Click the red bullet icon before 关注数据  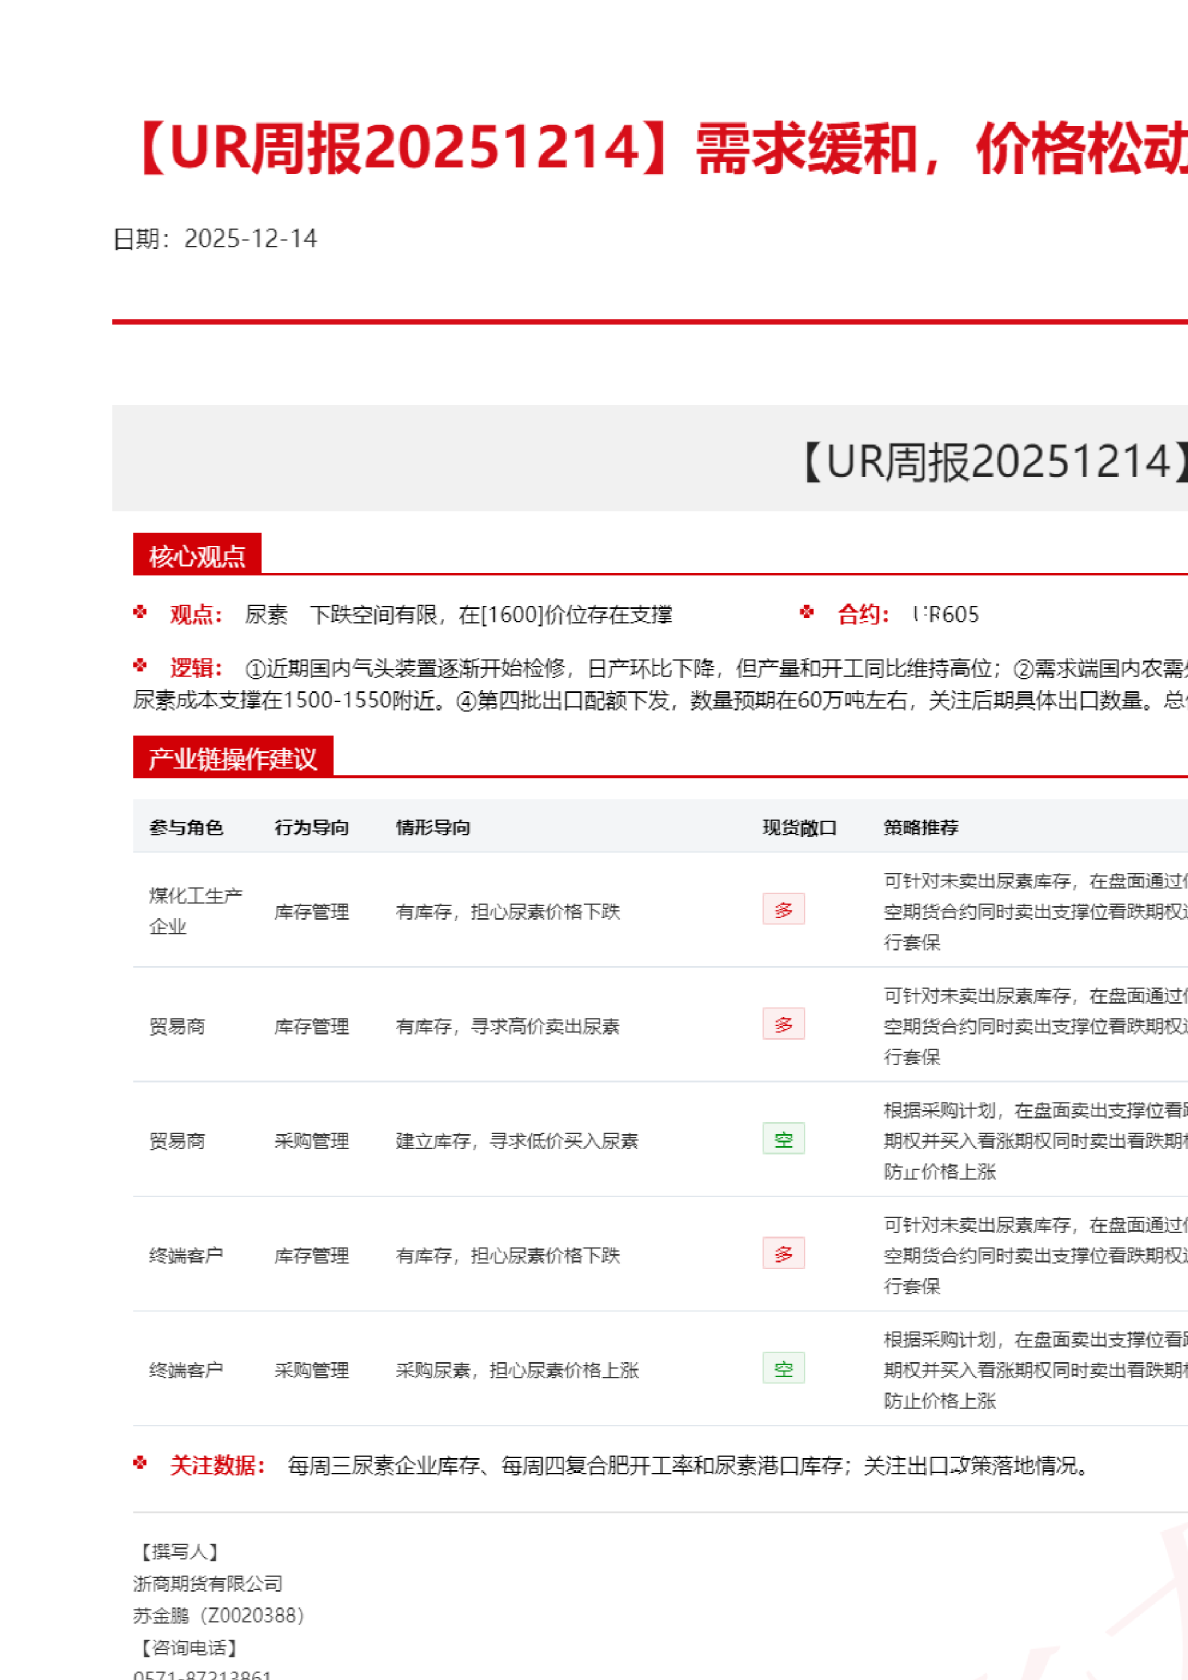(x=140, y=1463)
